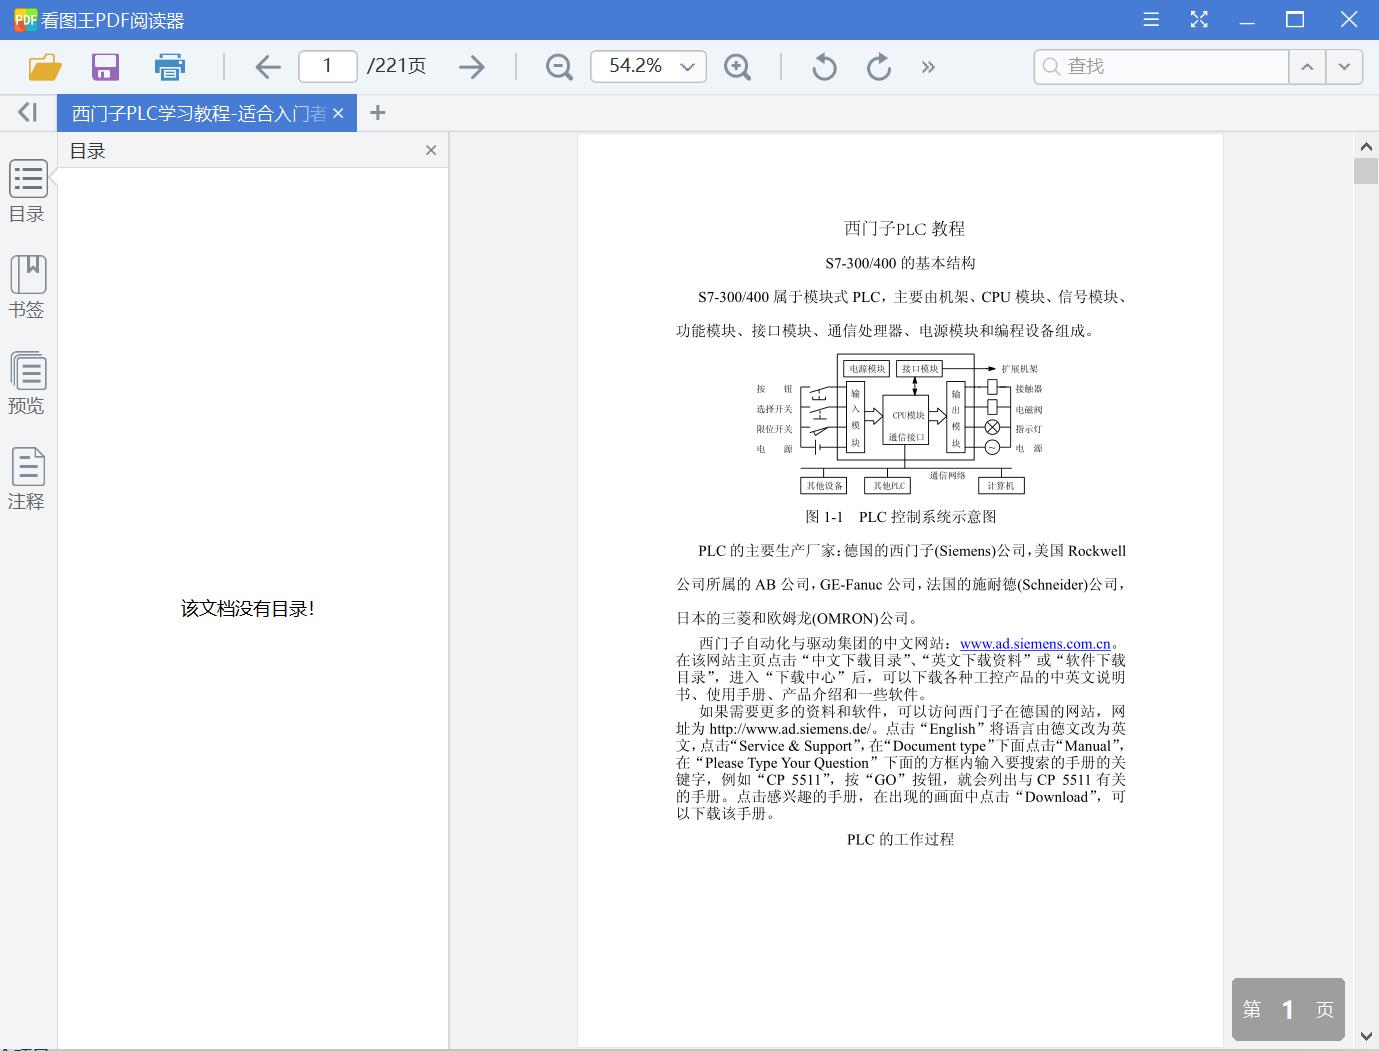Print the document with the printer icon

pos(170,67)
